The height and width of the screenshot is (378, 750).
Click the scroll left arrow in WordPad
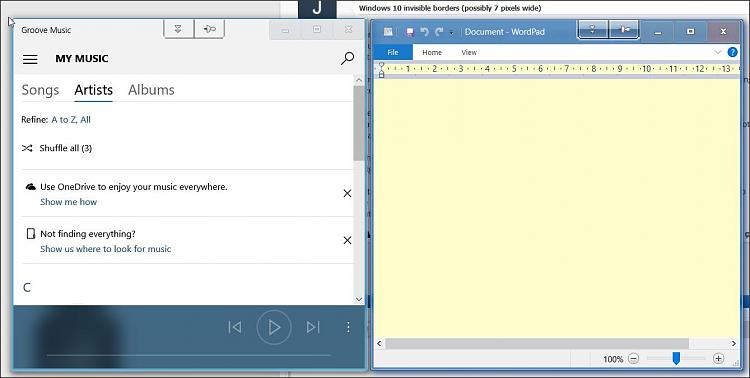click(379, 344)
